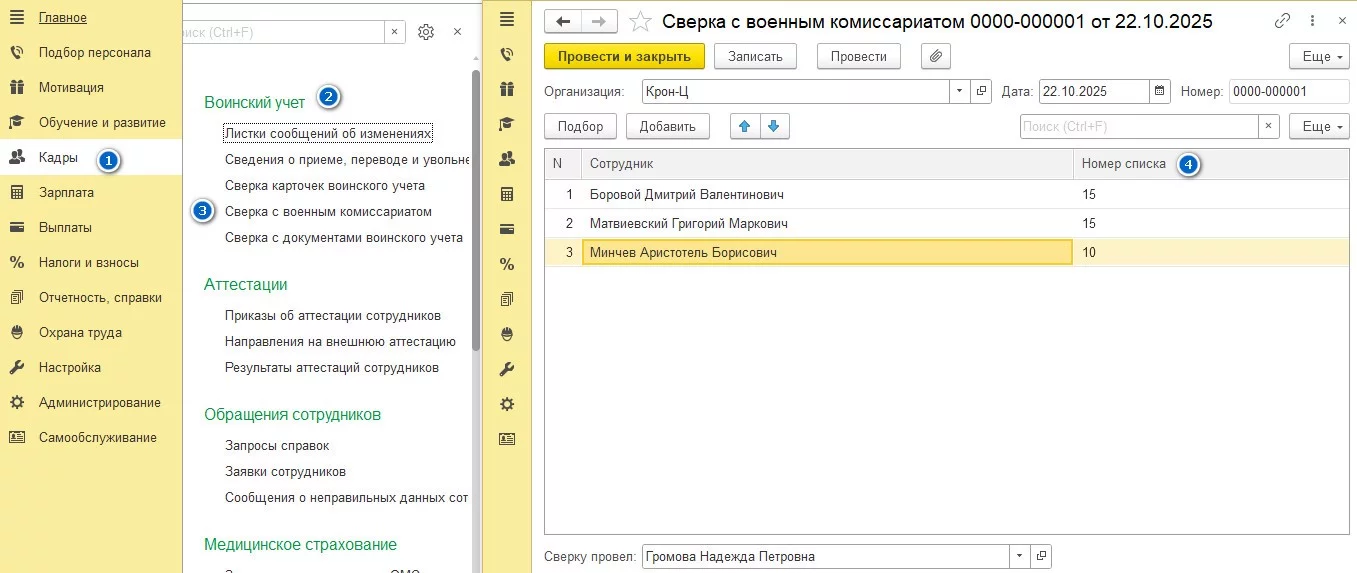Open the vertical three-dot menu near title
This screenshot has width=1357, height=573.
[1312, 21]
